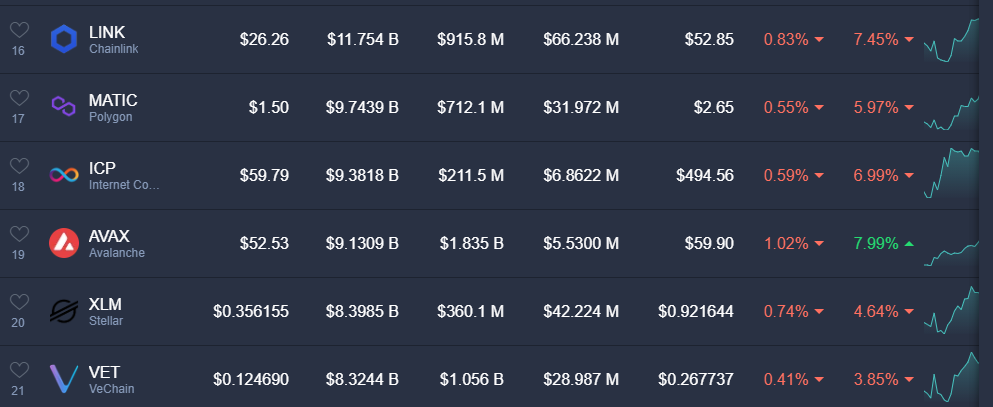Click the Polygon MATIC logo icon

(x=64, y=106)
